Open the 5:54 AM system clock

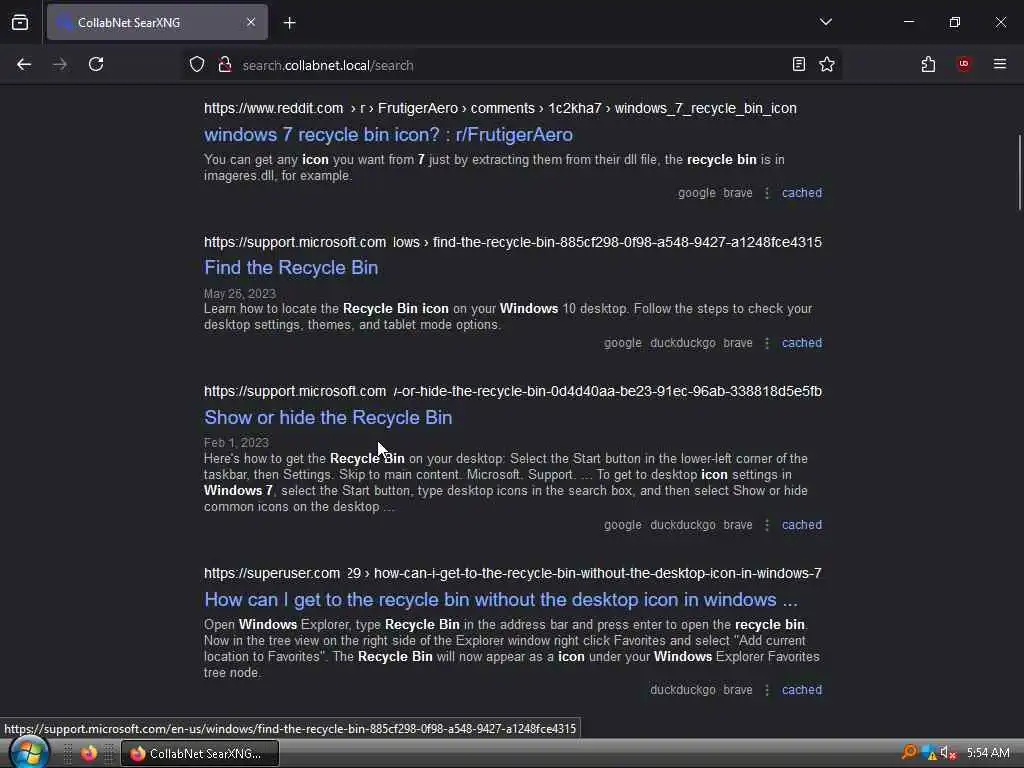click(988, 754)
